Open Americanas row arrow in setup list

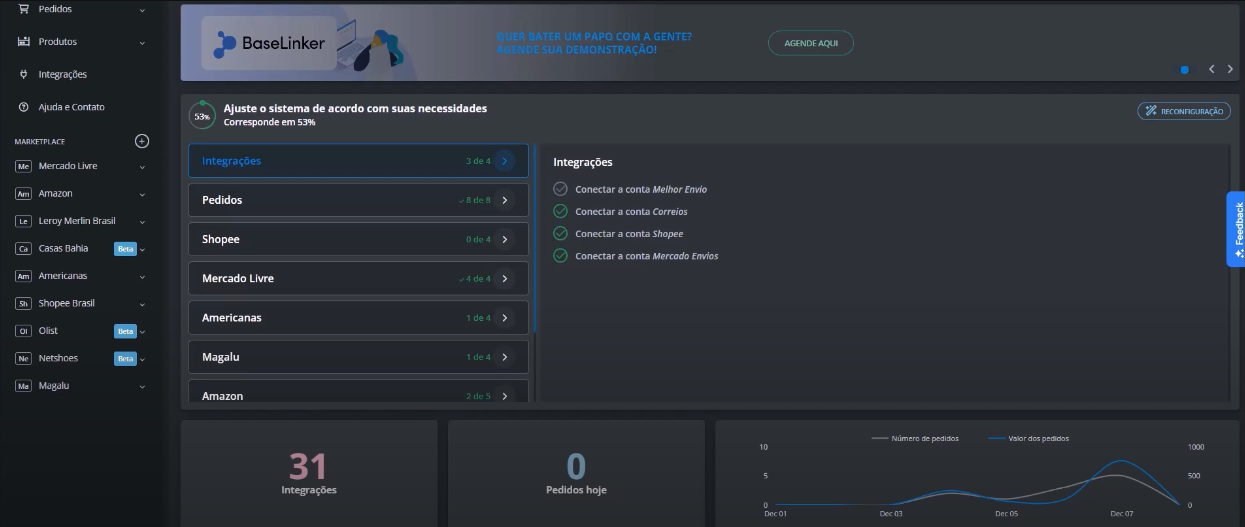505,318
